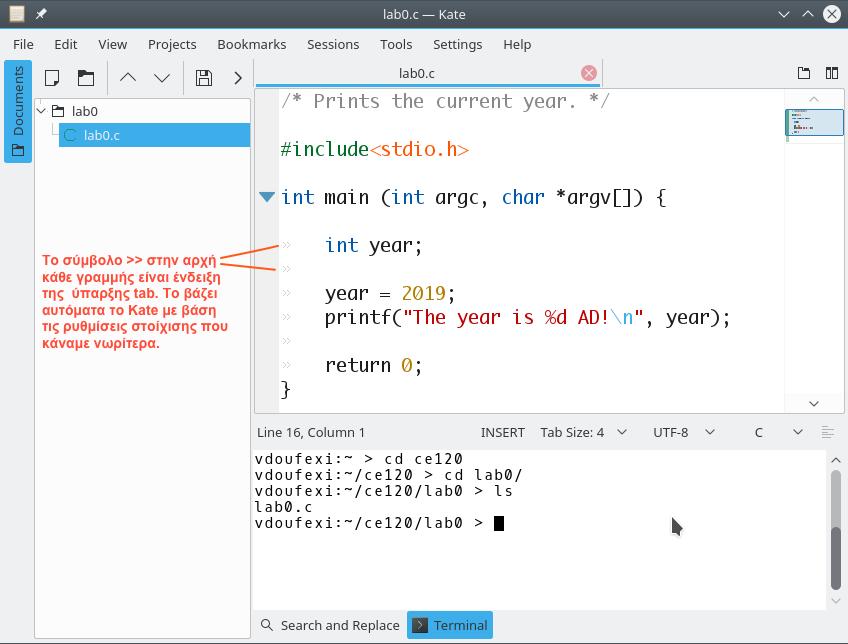The height and width of the screenshot is (644, 848).
Task: Save the document with the floppy disk icon
Action: 203,78
